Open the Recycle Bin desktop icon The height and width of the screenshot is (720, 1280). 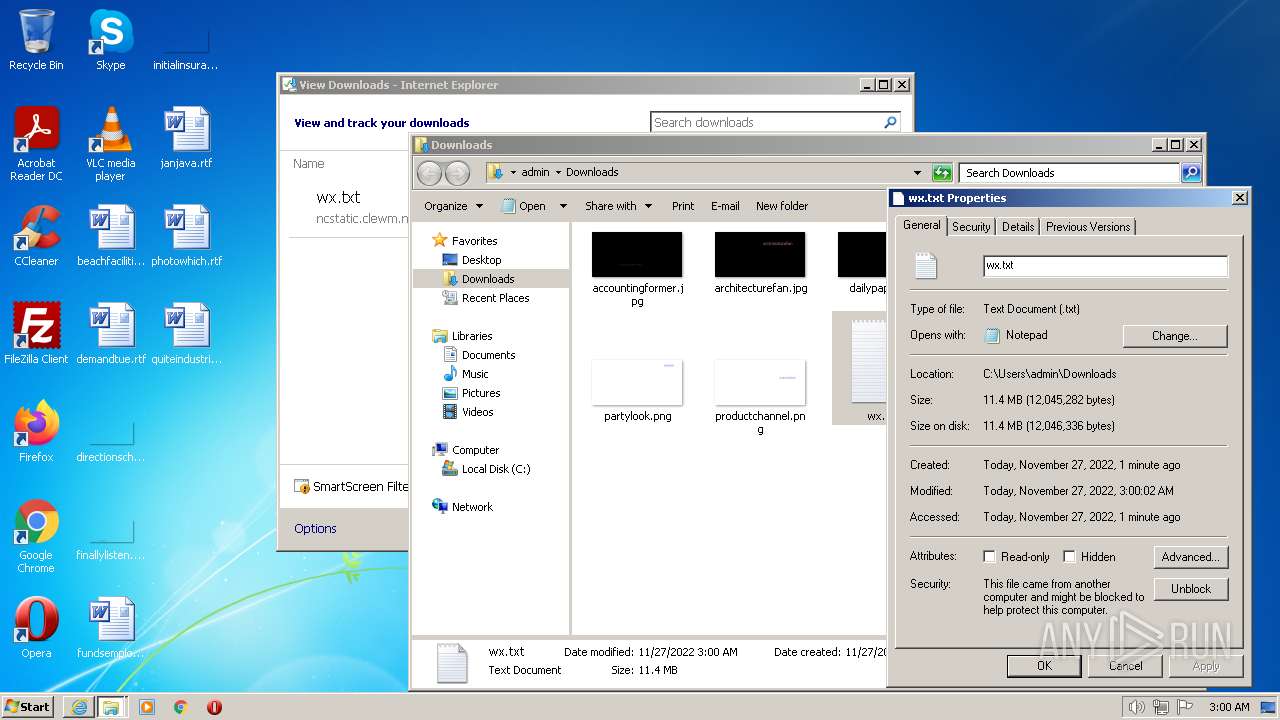tap(36, 40)
